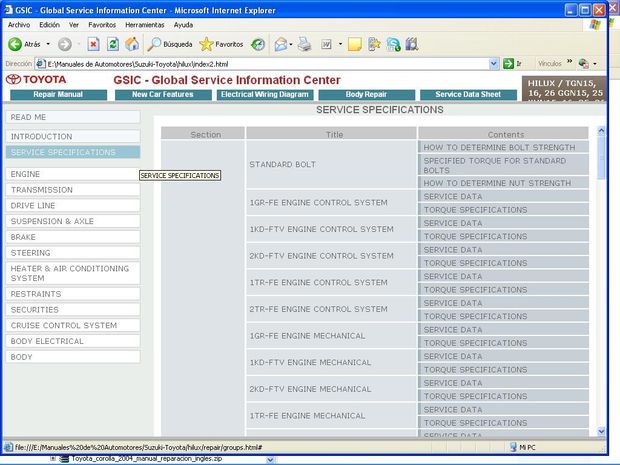Open the Archivo menu
The width and height of the screenshot is (620, 465).
tap(19, 24)
